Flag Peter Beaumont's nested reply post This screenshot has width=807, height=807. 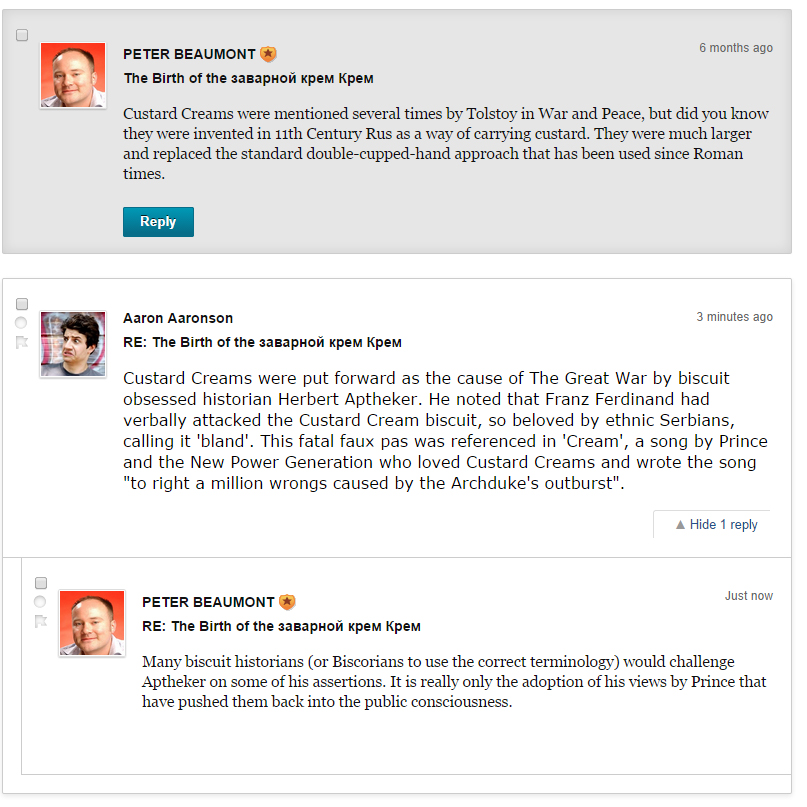[x=41, y=621]
